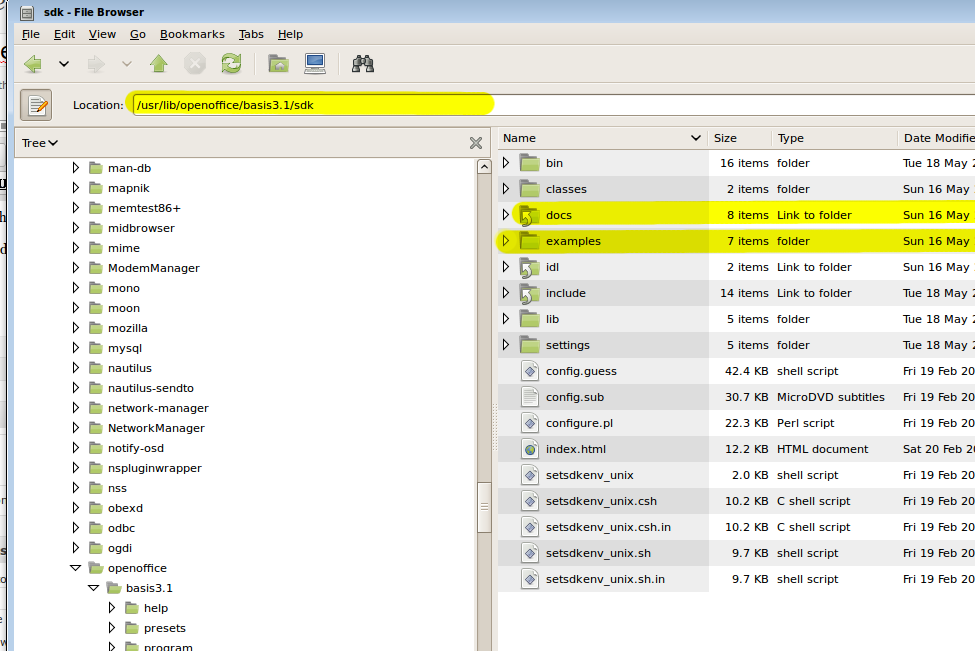Viewport: 975px width, 651px height.
Task: Open the View menu
Action: [102, 34]
